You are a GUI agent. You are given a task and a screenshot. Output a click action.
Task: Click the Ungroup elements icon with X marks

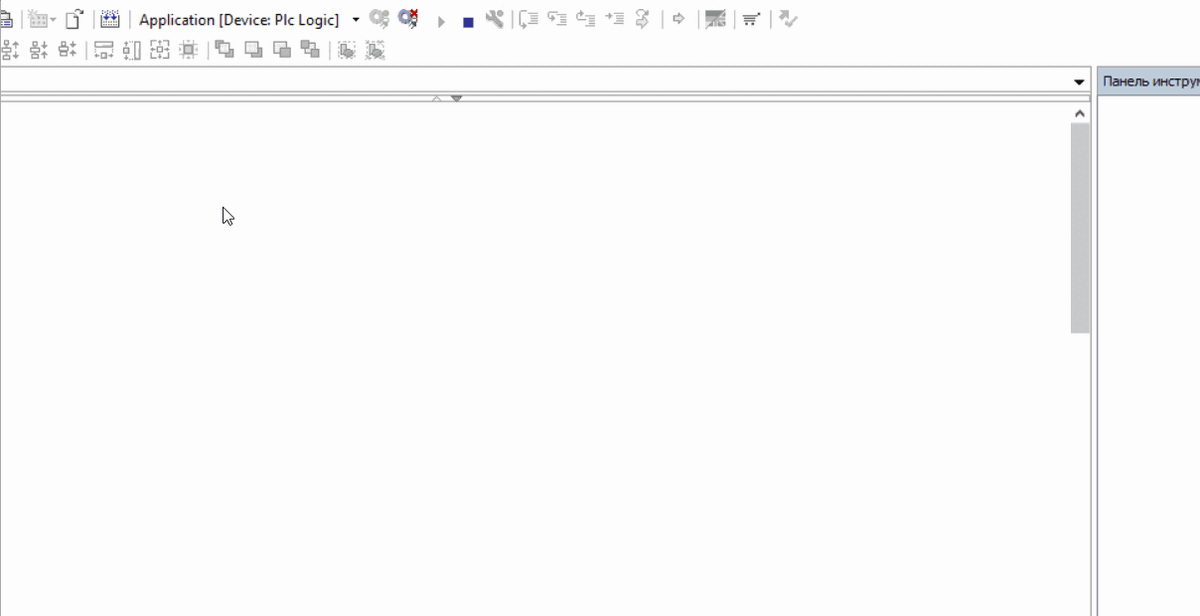coord(375,49)
